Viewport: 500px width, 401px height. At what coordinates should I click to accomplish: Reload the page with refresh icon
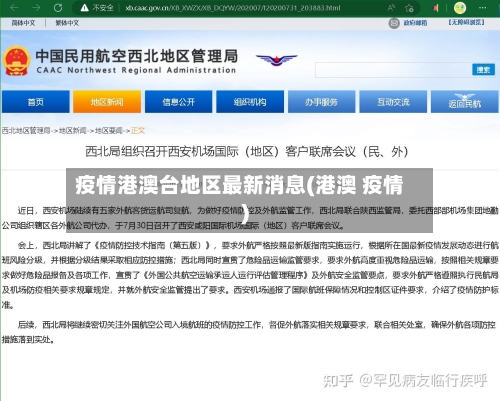(58, 7)
